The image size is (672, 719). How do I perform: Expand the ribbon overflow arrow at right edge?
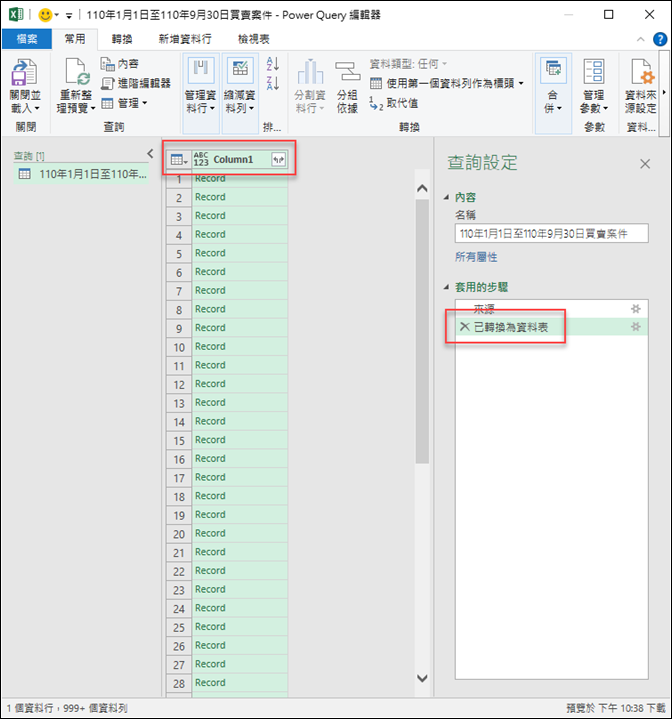[x=664, y=92]
